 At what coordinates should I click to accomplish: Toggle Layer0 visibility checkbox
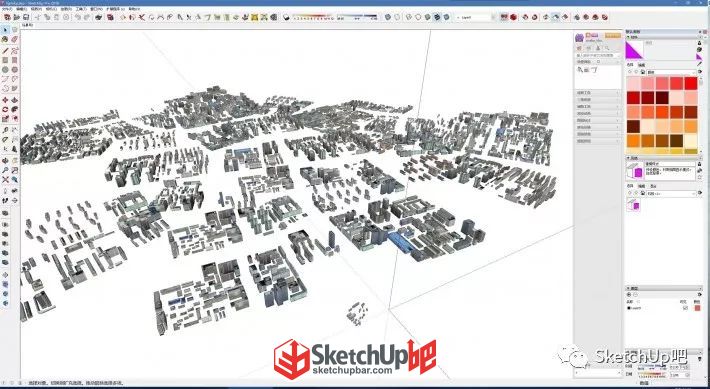point(685,308)
